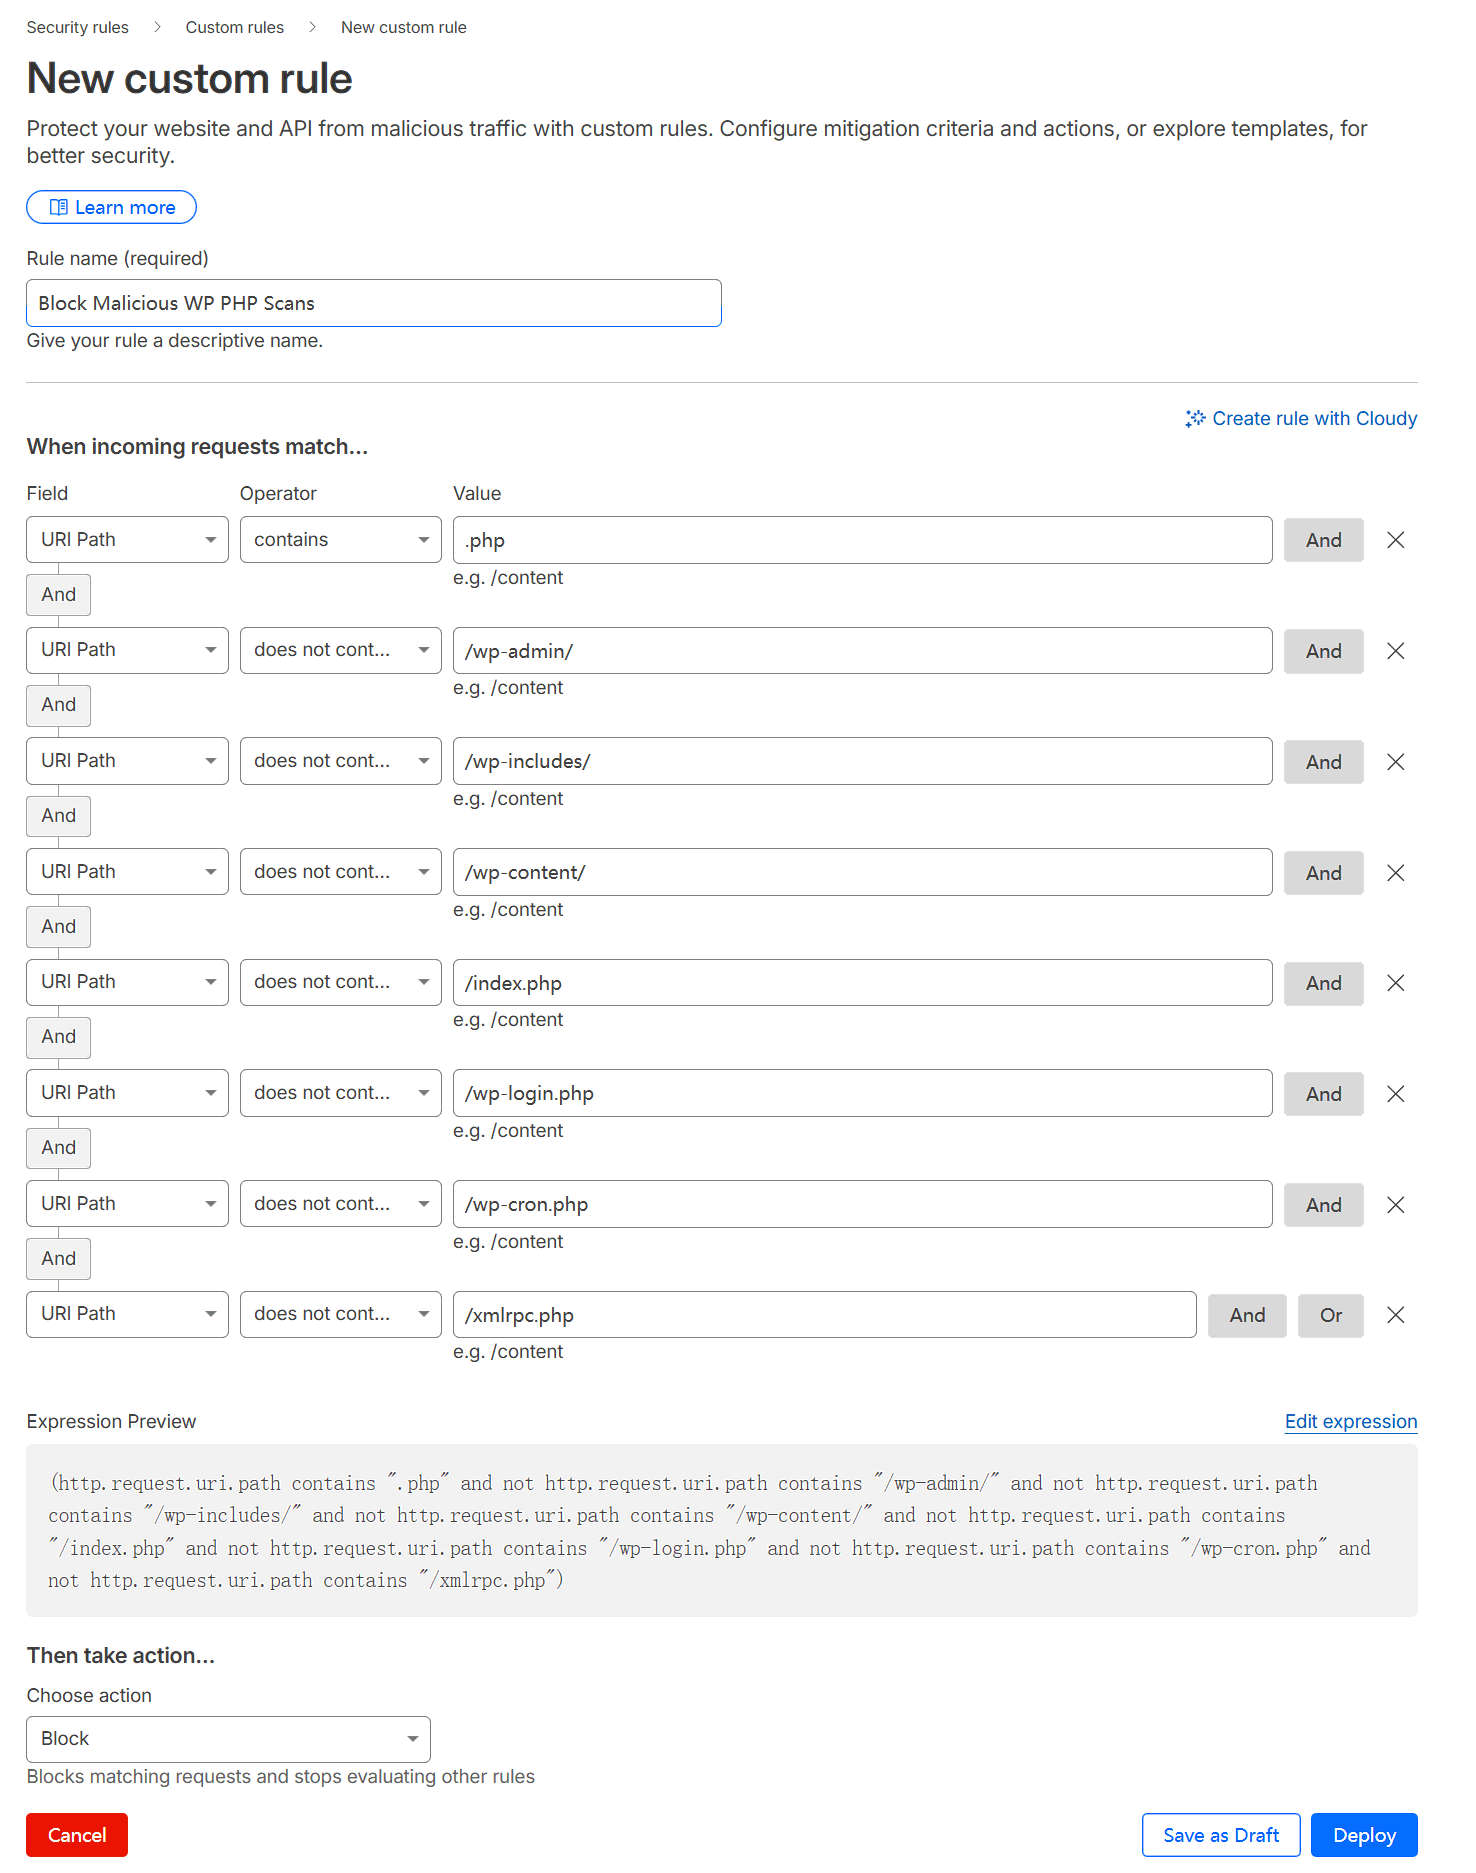Click Save as Draft

[1221, 1835]
